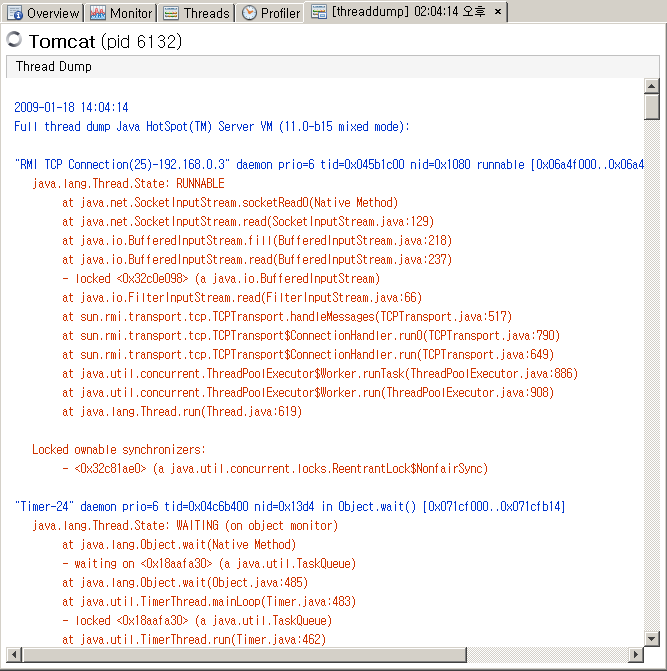Click ConnectionHandler.run0 stack line

[311, 336]
